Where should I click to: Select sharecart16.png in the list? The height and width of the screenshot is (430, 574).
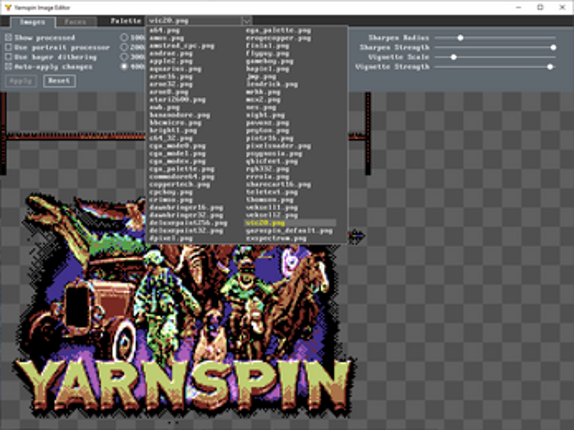(278, 184)
